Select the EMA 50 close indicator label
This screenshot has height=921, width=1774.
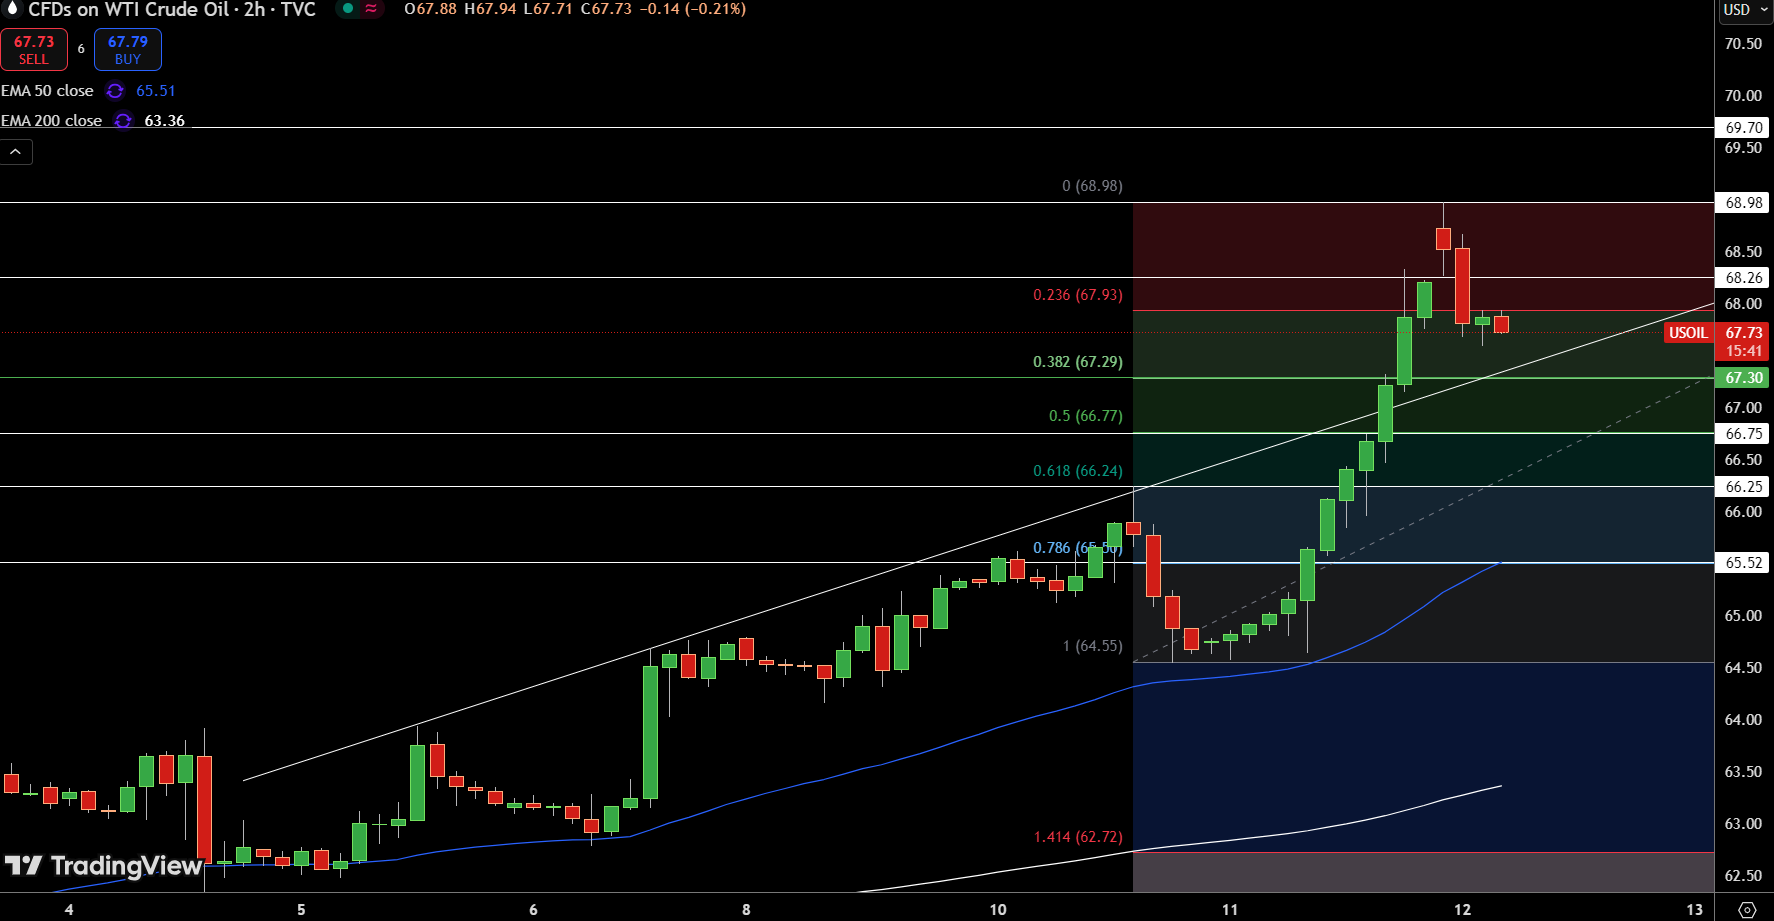click(x=47, y=91)
